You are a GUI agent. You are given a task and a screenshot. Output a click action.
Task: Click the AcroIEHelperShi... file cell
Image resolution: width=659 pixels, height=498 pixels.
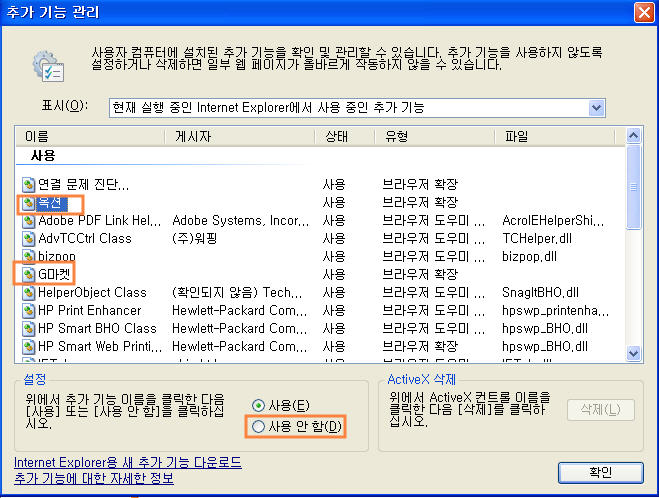[553, 221]
